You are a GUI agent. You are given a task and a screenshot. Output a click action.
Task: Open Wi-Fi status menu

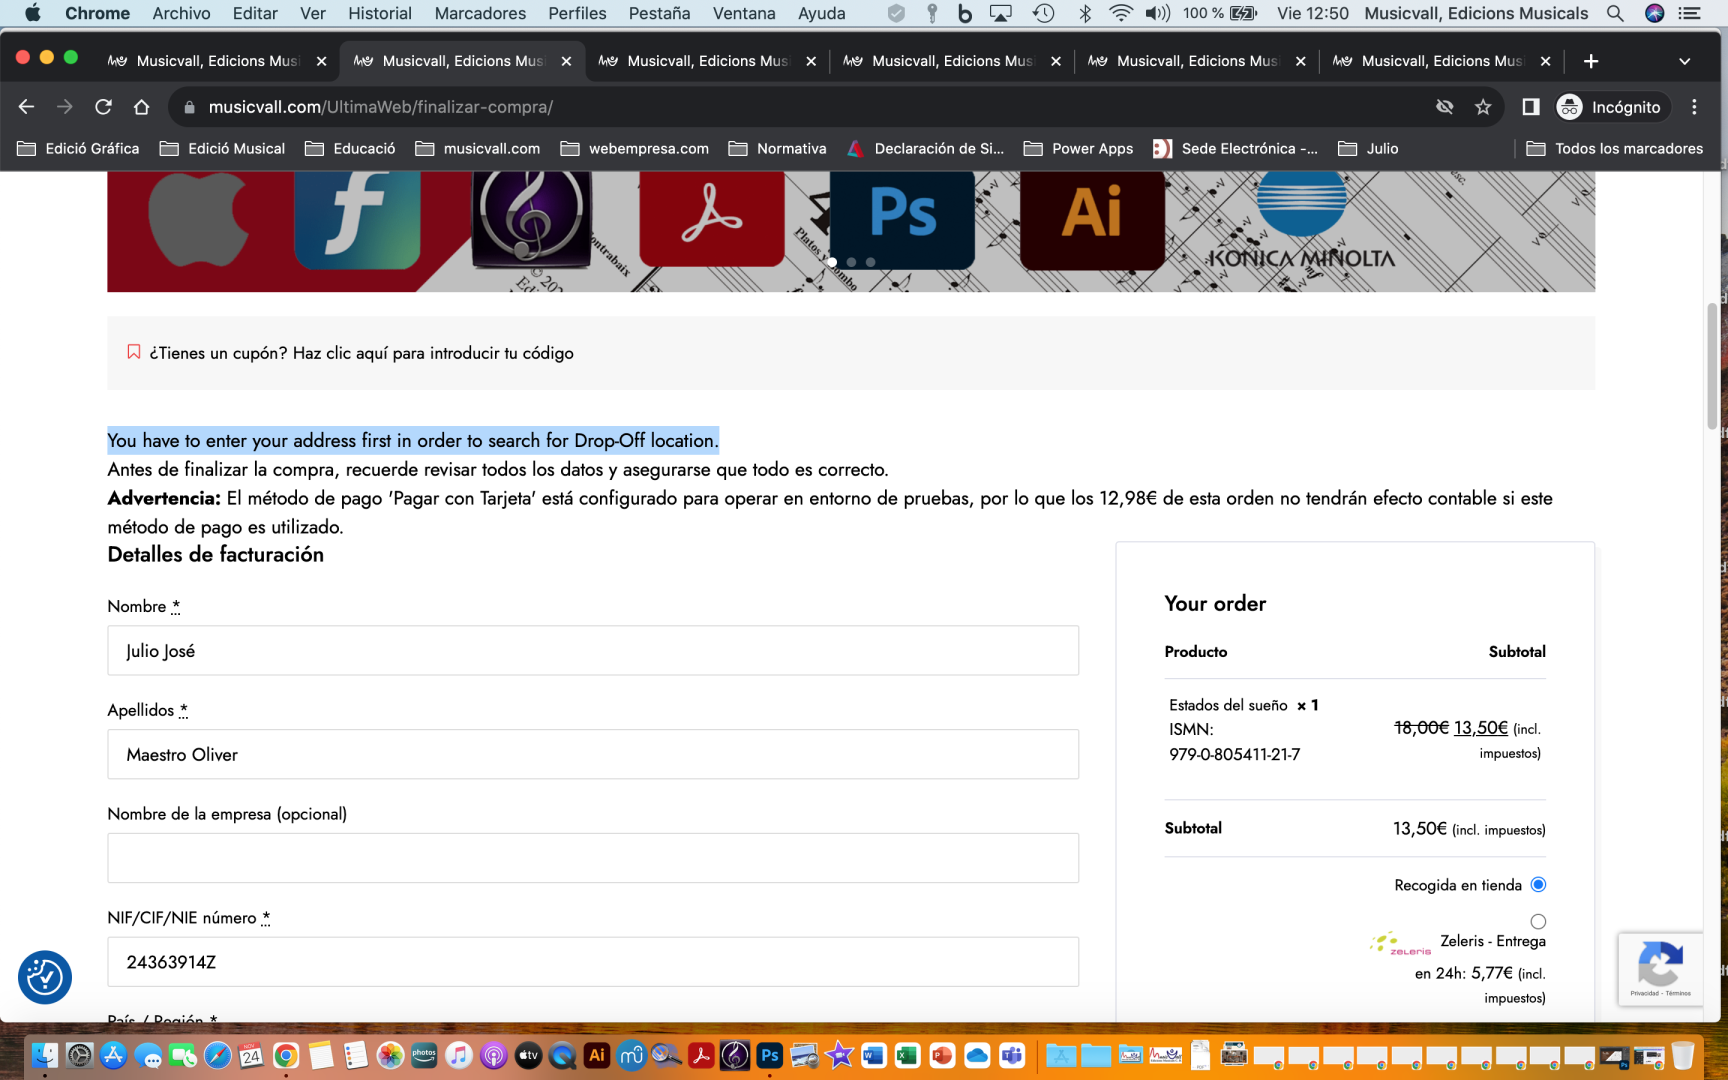(x=1121, y=13)
